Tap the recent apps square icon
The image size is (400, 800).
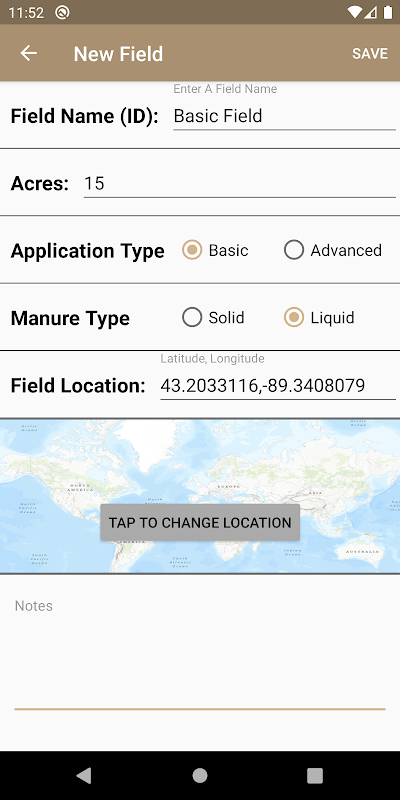click(315, 776)
